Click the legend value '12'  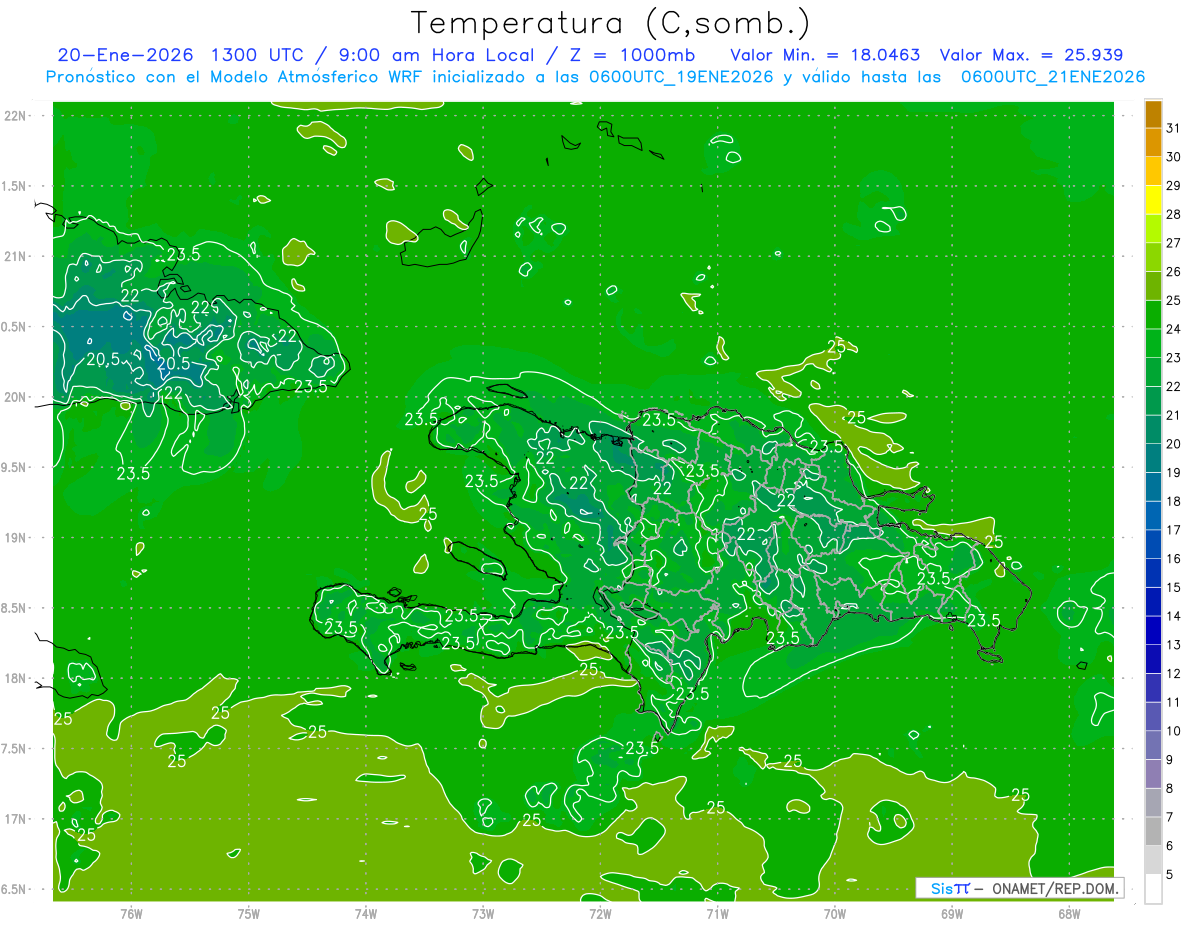click(x=1174, y=673)
